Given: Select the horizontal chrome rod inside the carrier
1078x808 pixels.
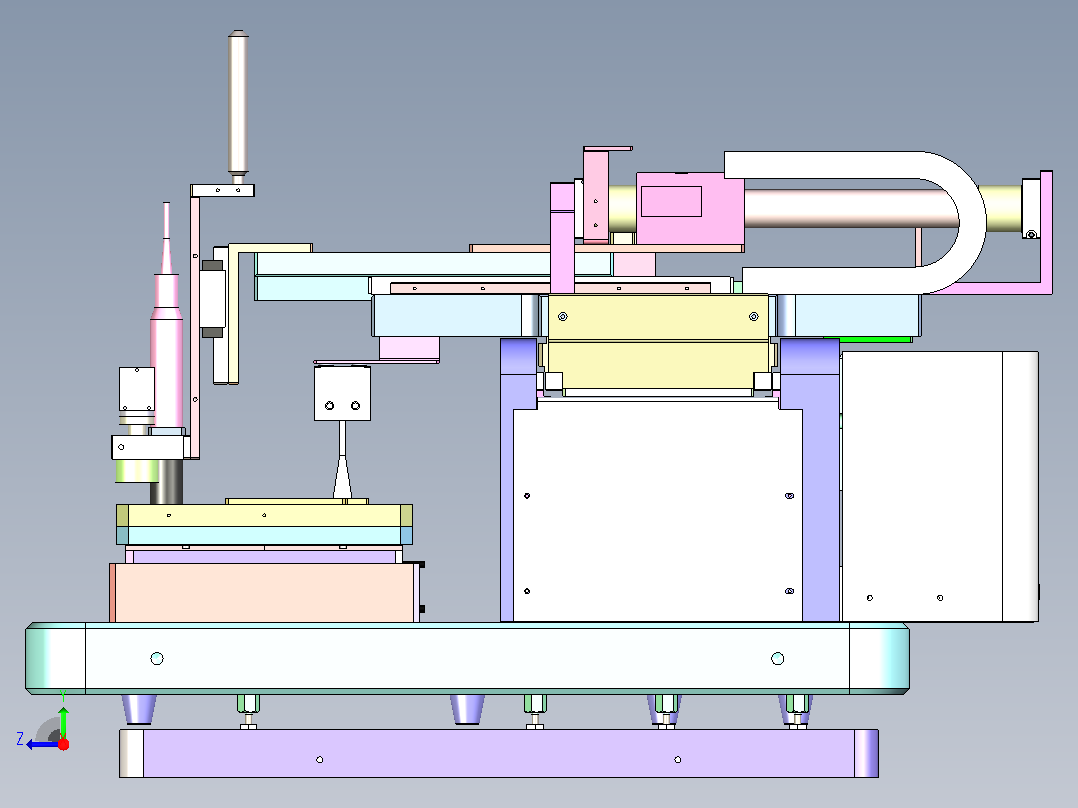Looking at the screenshot, I should point(851,209).
